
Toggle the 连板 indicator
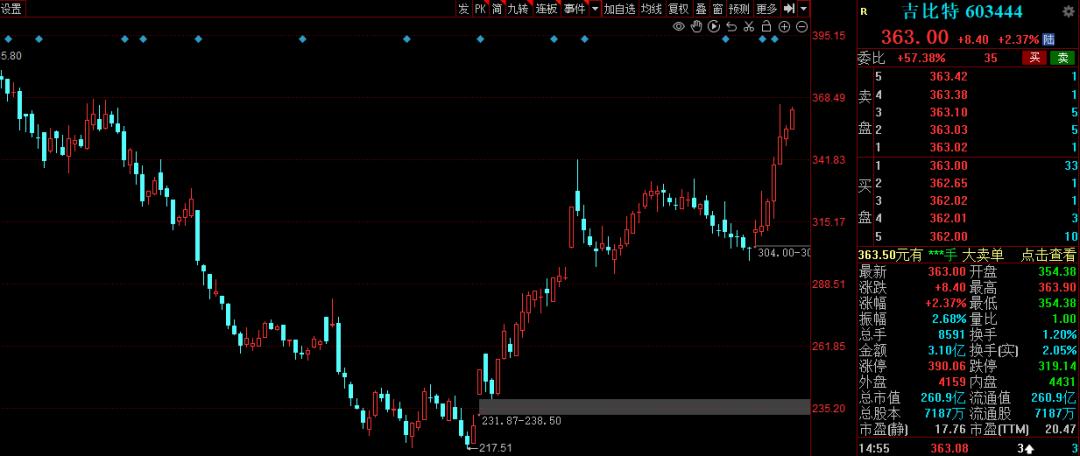547,9
